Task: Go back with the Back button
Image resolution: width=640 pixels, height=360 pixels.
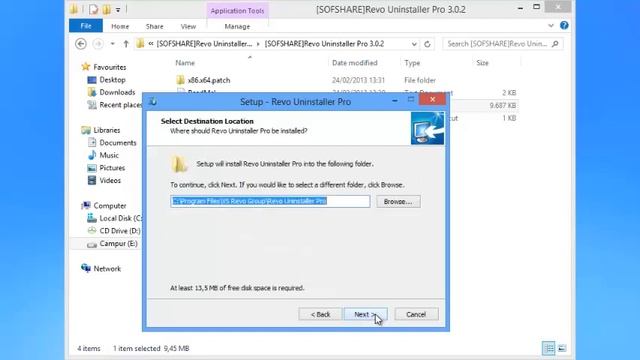Action: click(320, 314)
